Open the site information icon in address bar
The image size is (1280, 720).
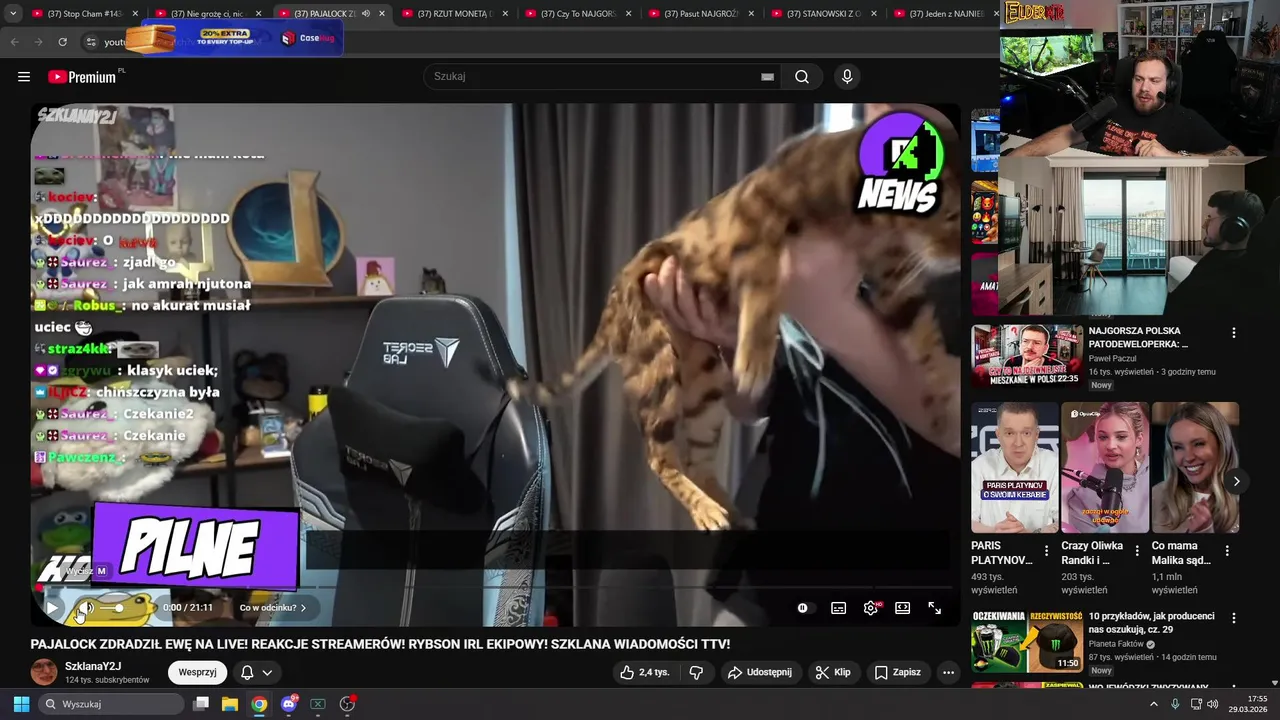pos(90,42)
